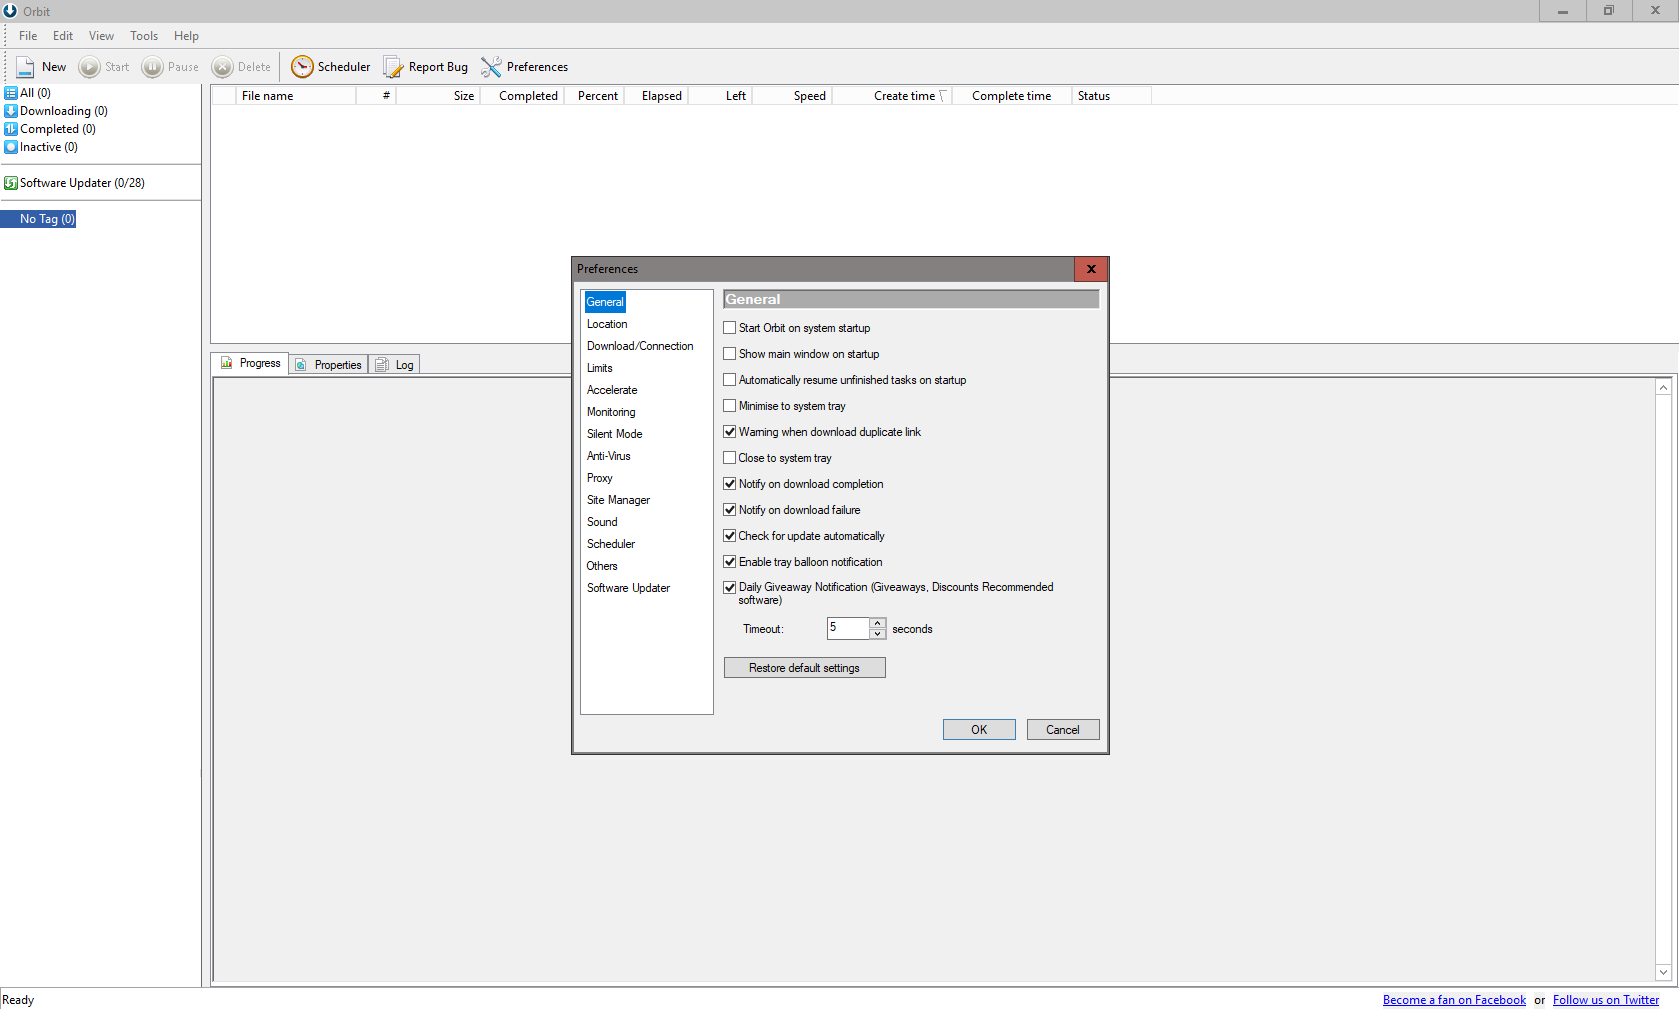Untick Notify on download failure
The width and height of the screenshot is (1679, 1009).
pos(730,510)
